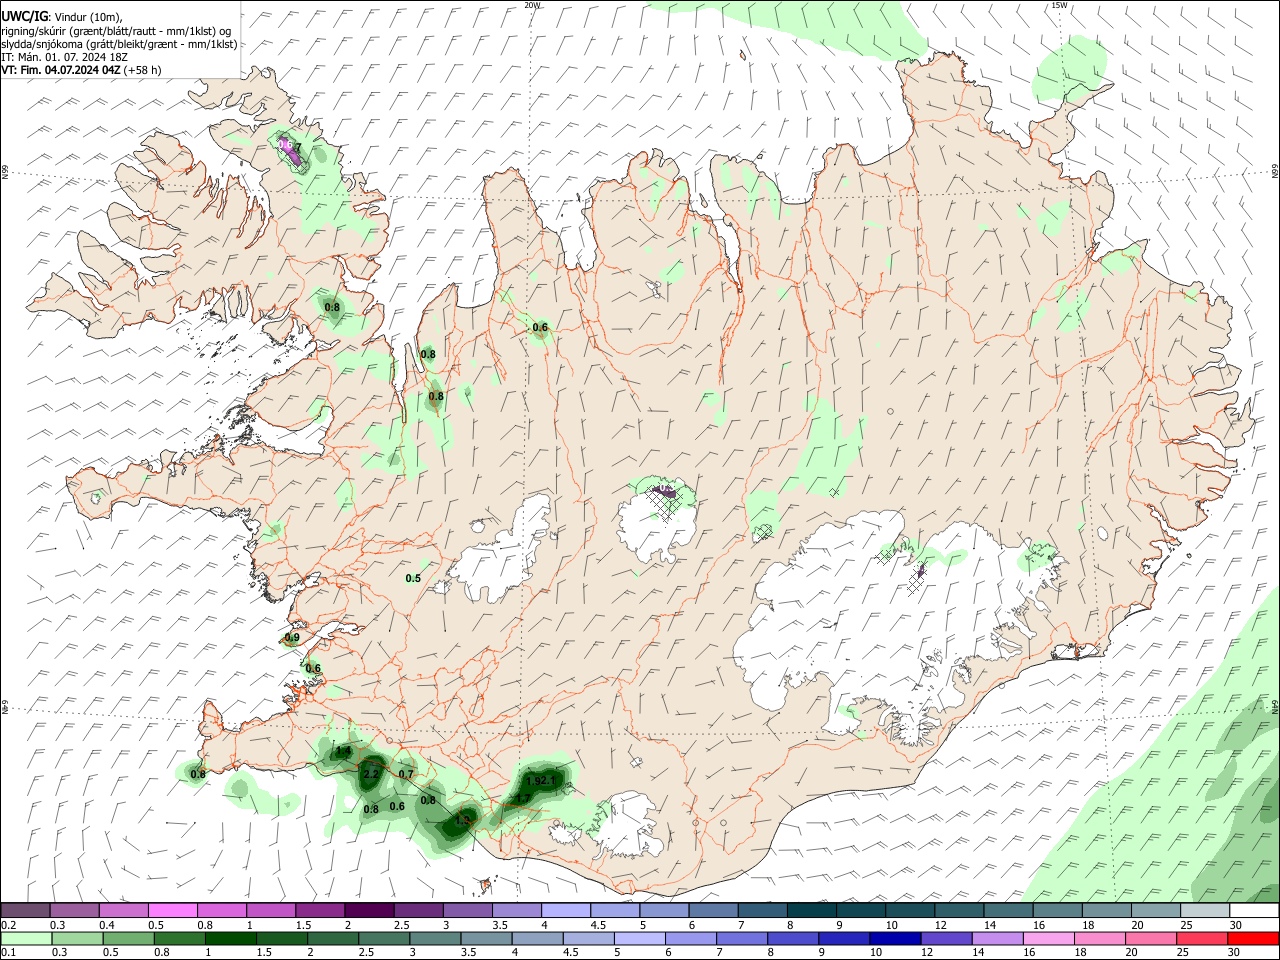1280x960 pixels.
Task: Click the teal upper-legend swatch starting at 14
Action: (1009, 910)
